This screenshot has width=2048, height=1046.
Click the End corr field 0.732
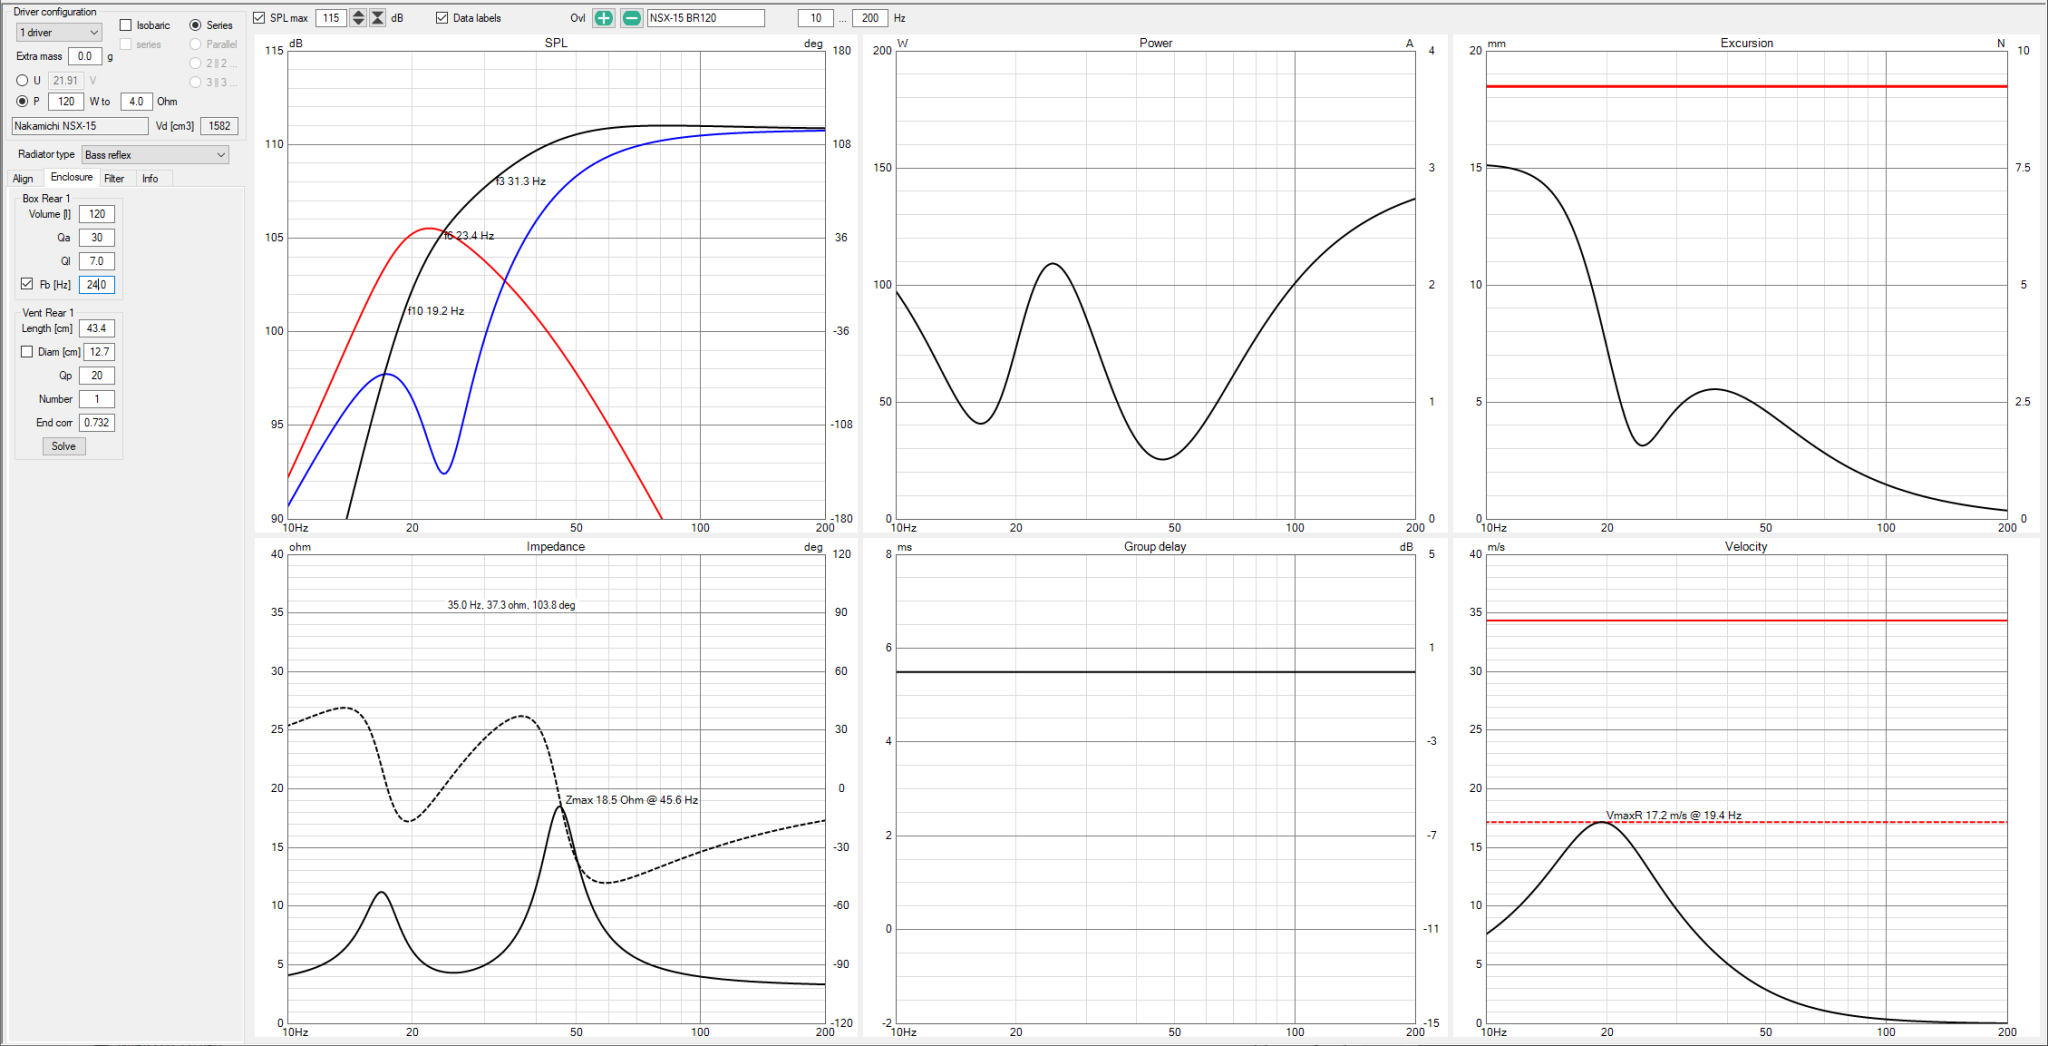97,423
